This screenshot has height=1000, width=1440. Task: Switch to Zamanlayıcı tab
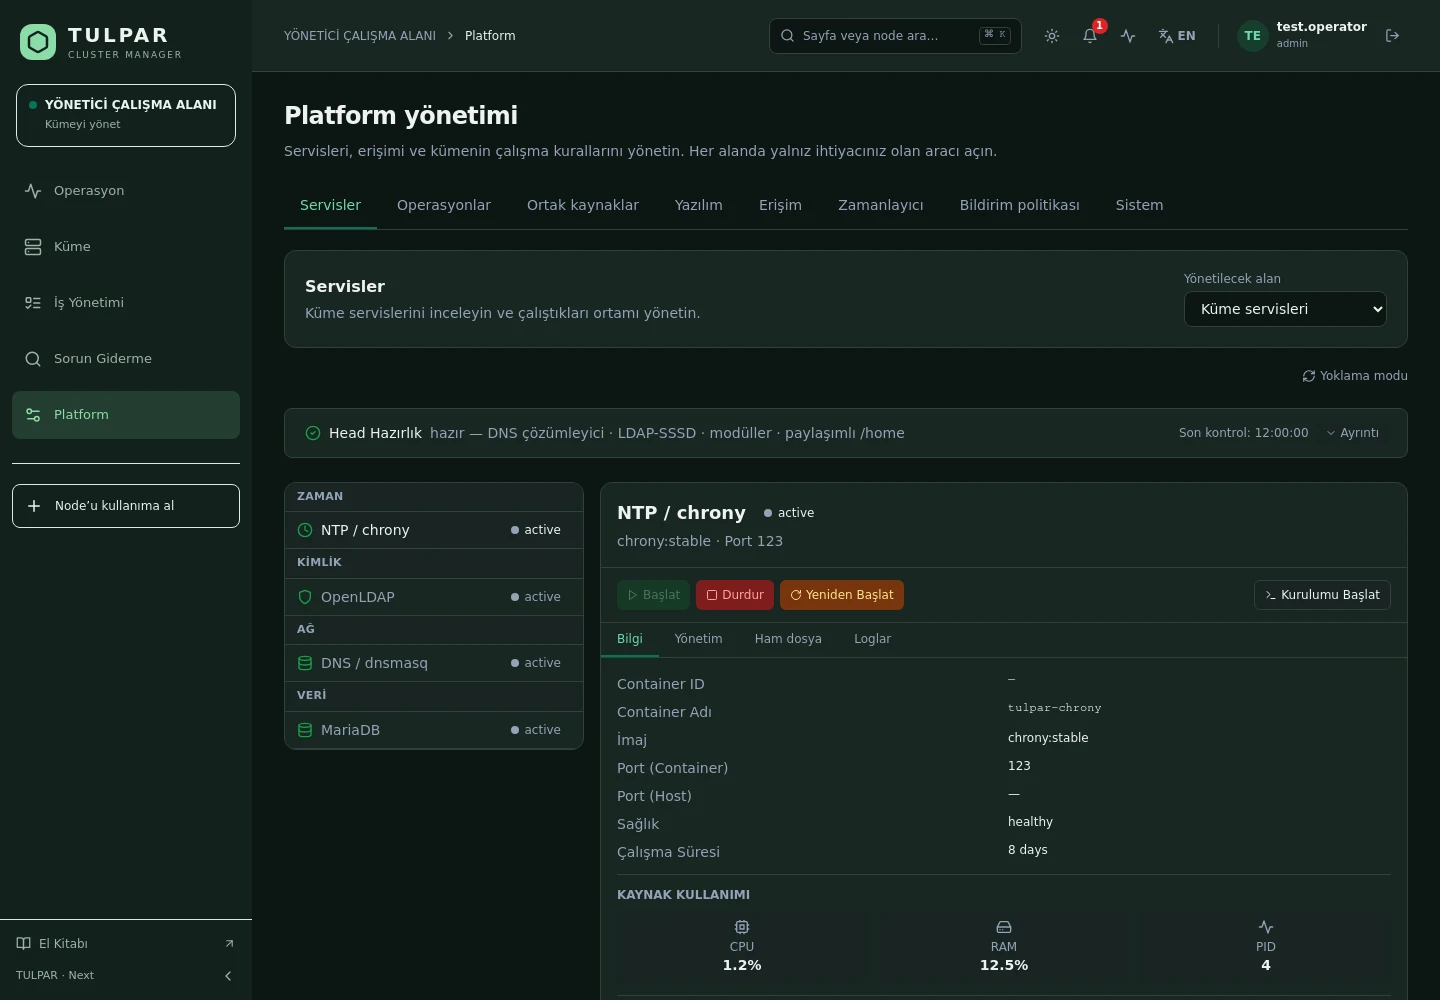coord(881,205)
